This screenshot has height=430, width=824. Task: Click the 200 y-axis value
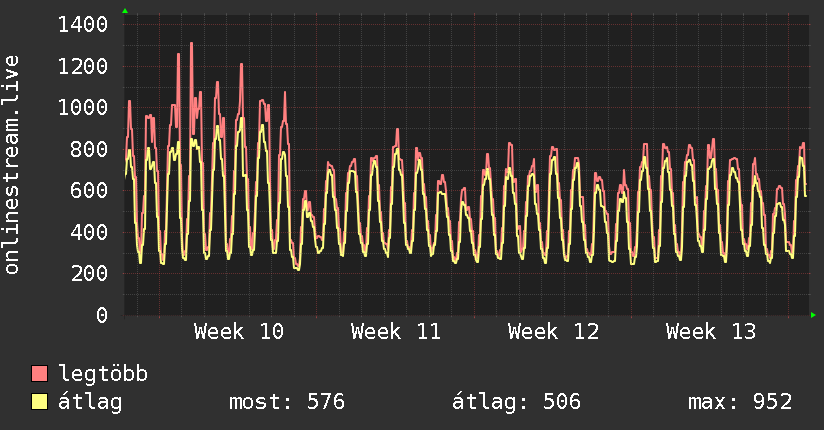click(89, 273)
